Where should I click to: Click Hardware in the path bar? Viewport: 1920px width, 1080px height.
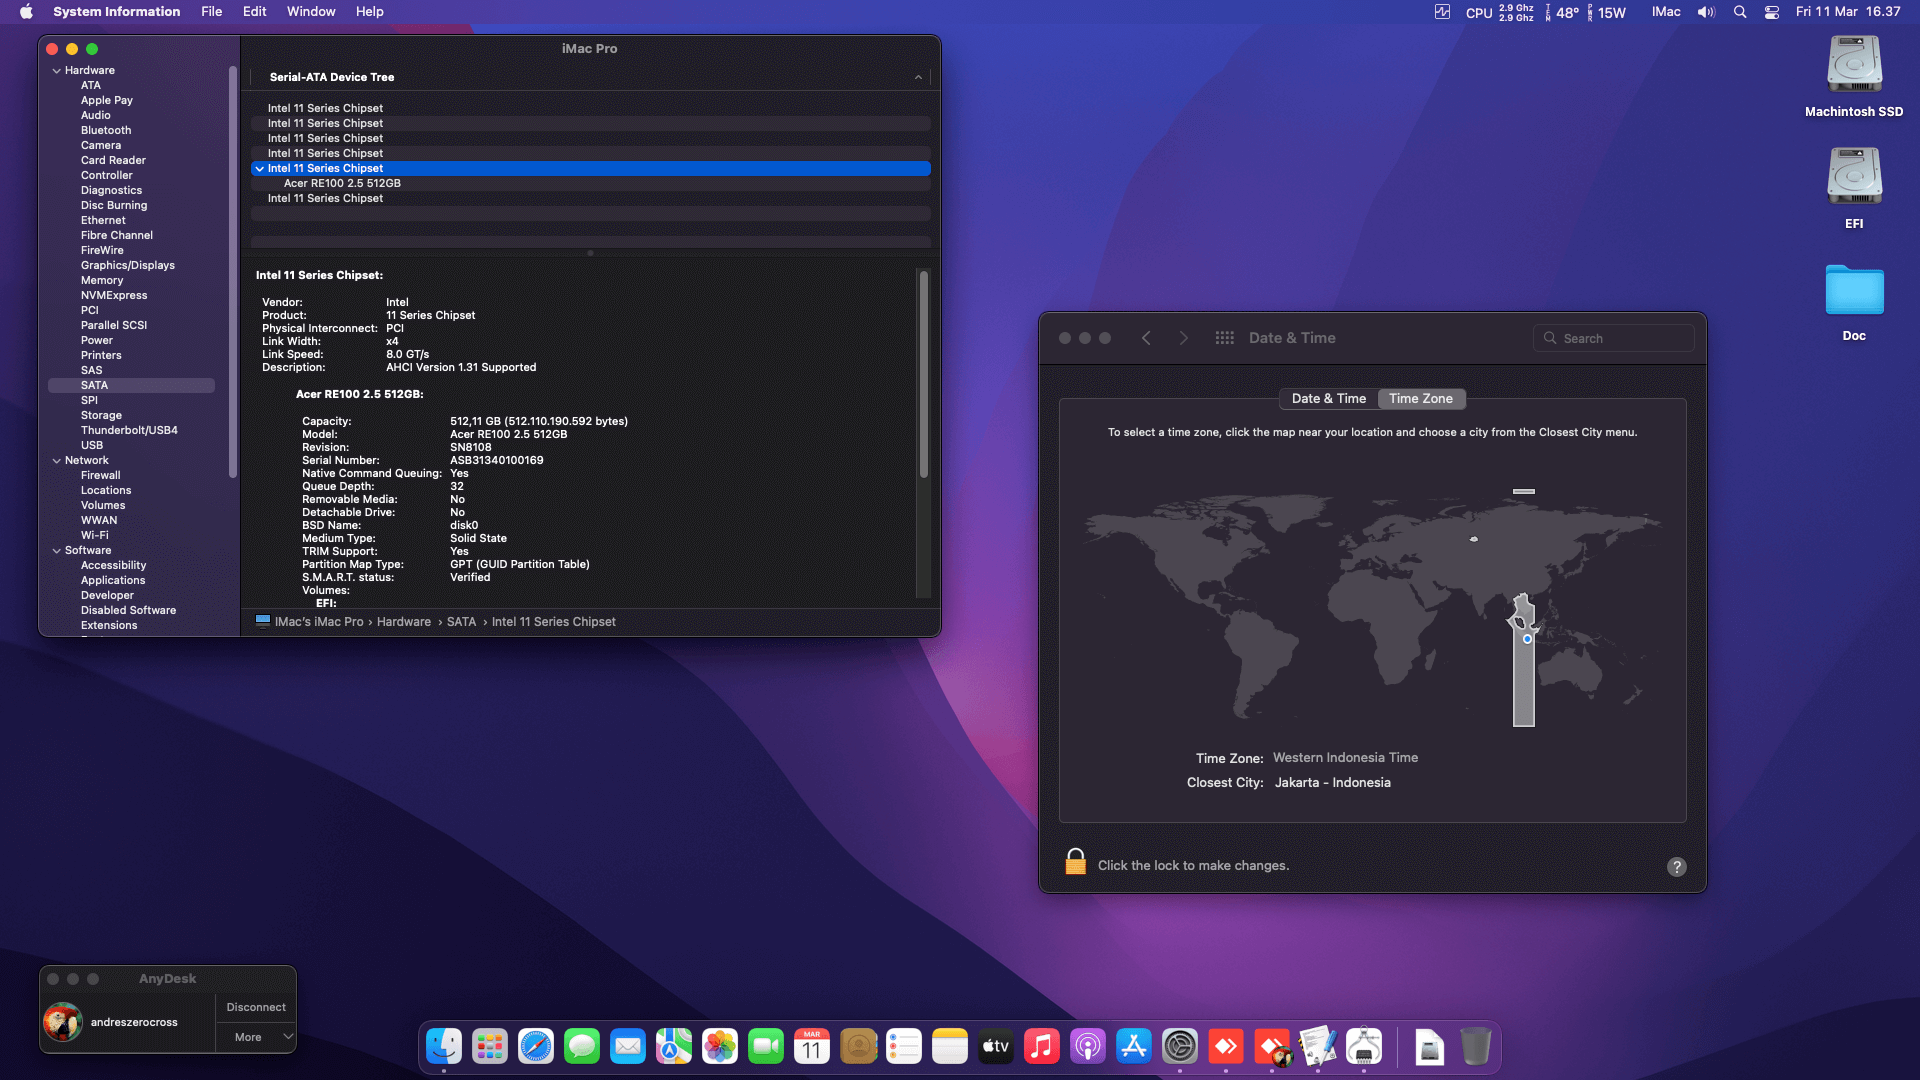pos(404,622)
